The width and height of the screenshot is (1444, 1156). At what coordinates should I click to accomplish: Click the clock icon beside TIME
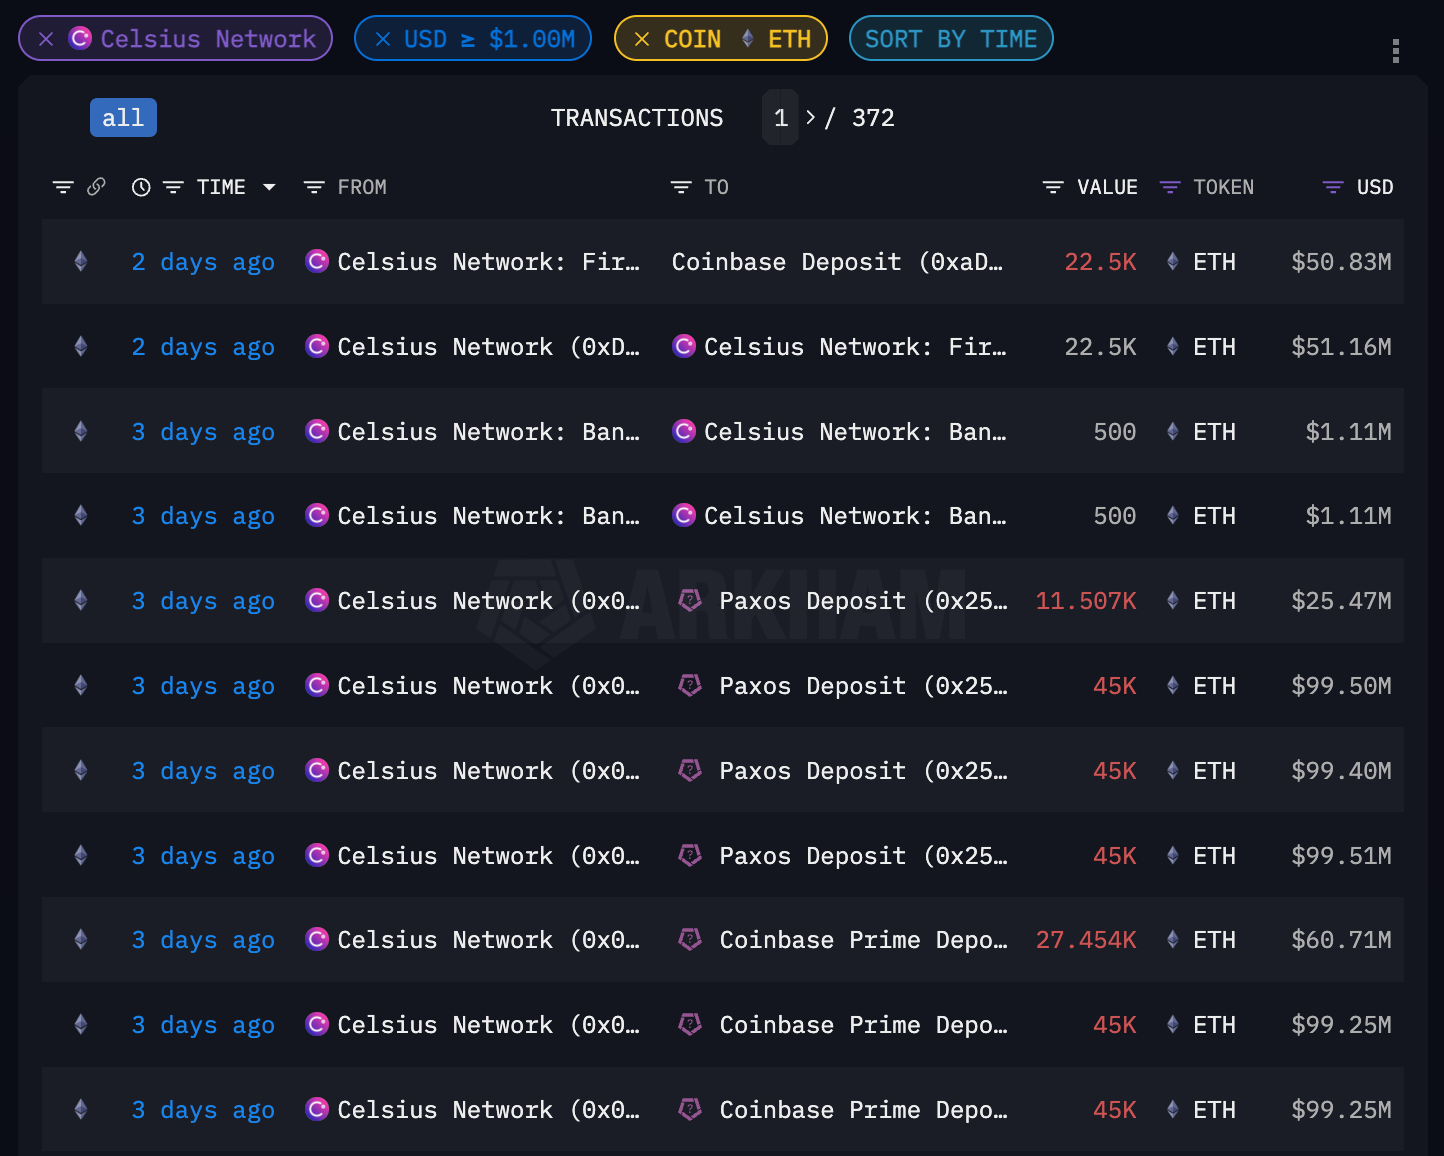(x=141, y=187)
